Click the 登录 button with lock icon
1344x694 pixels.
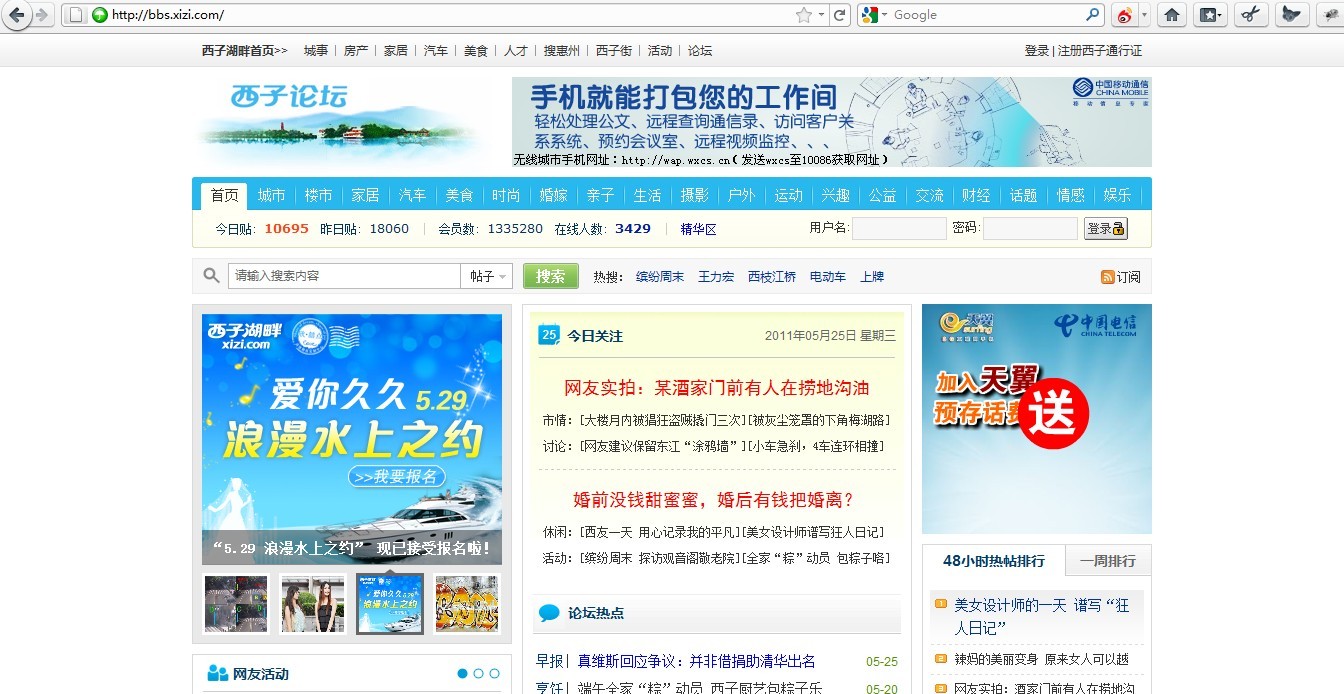tap(1106, 229)
